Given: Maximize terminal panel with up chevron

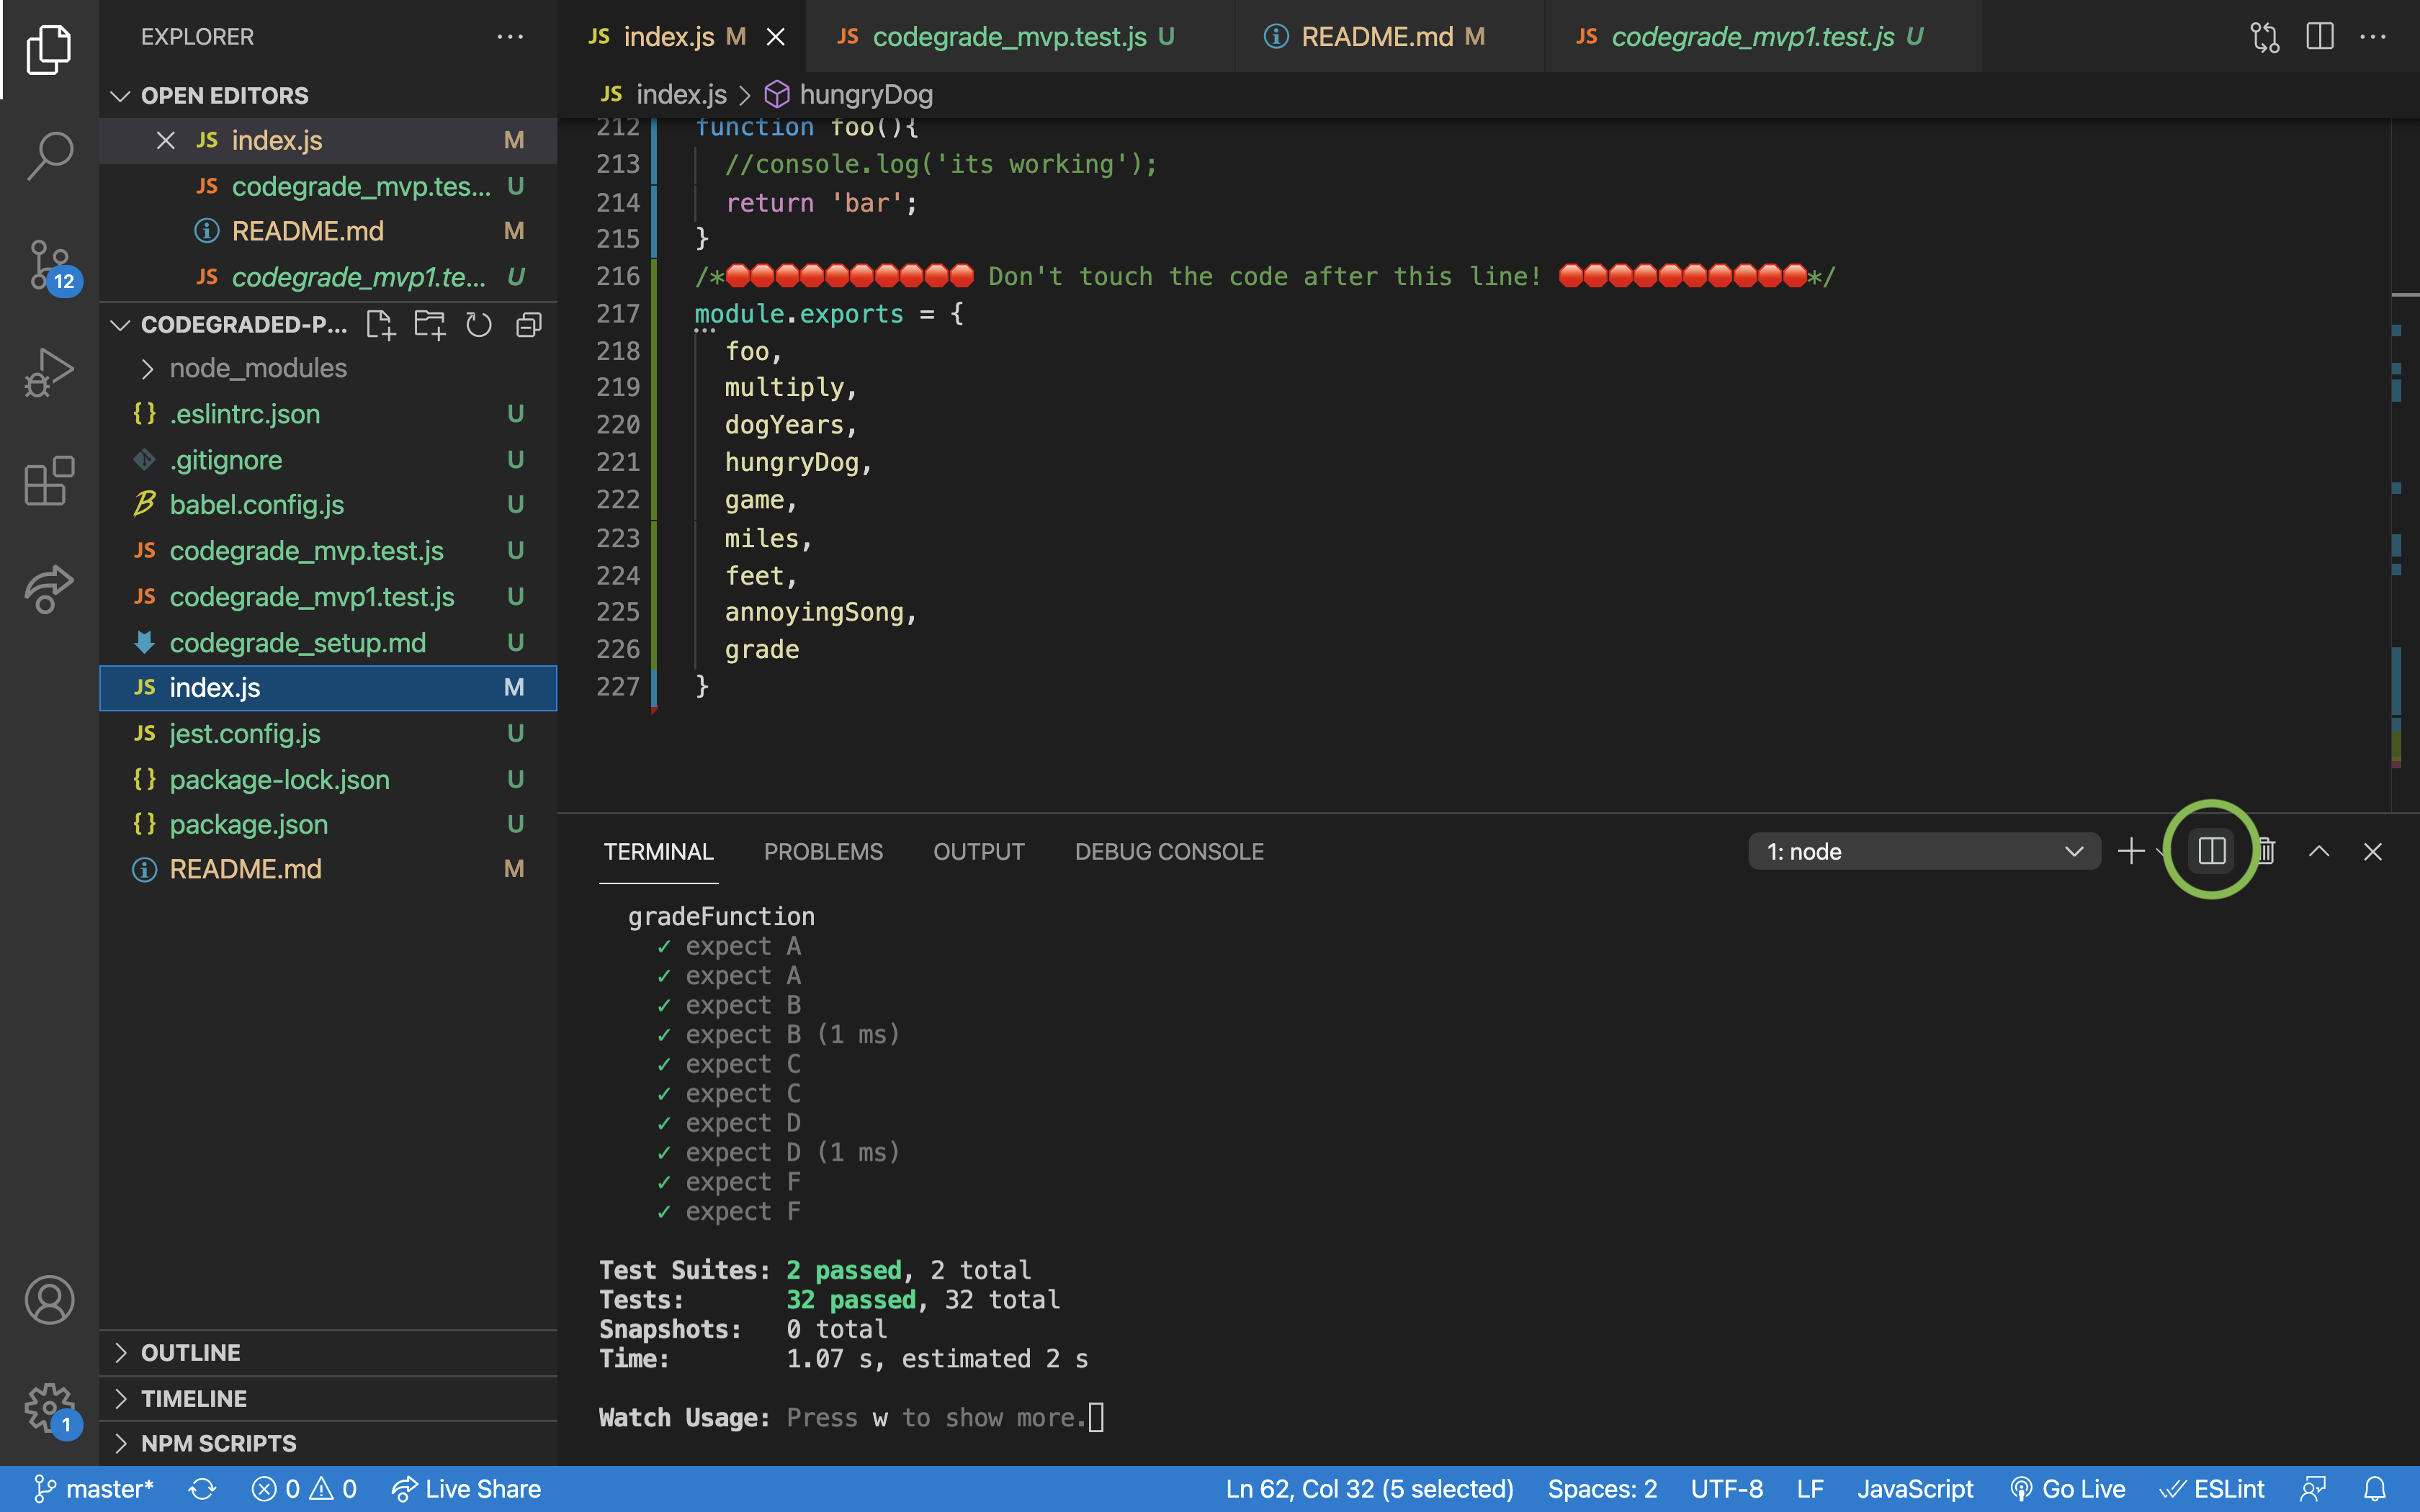Looking at the screenshot, I should 2319,851.
